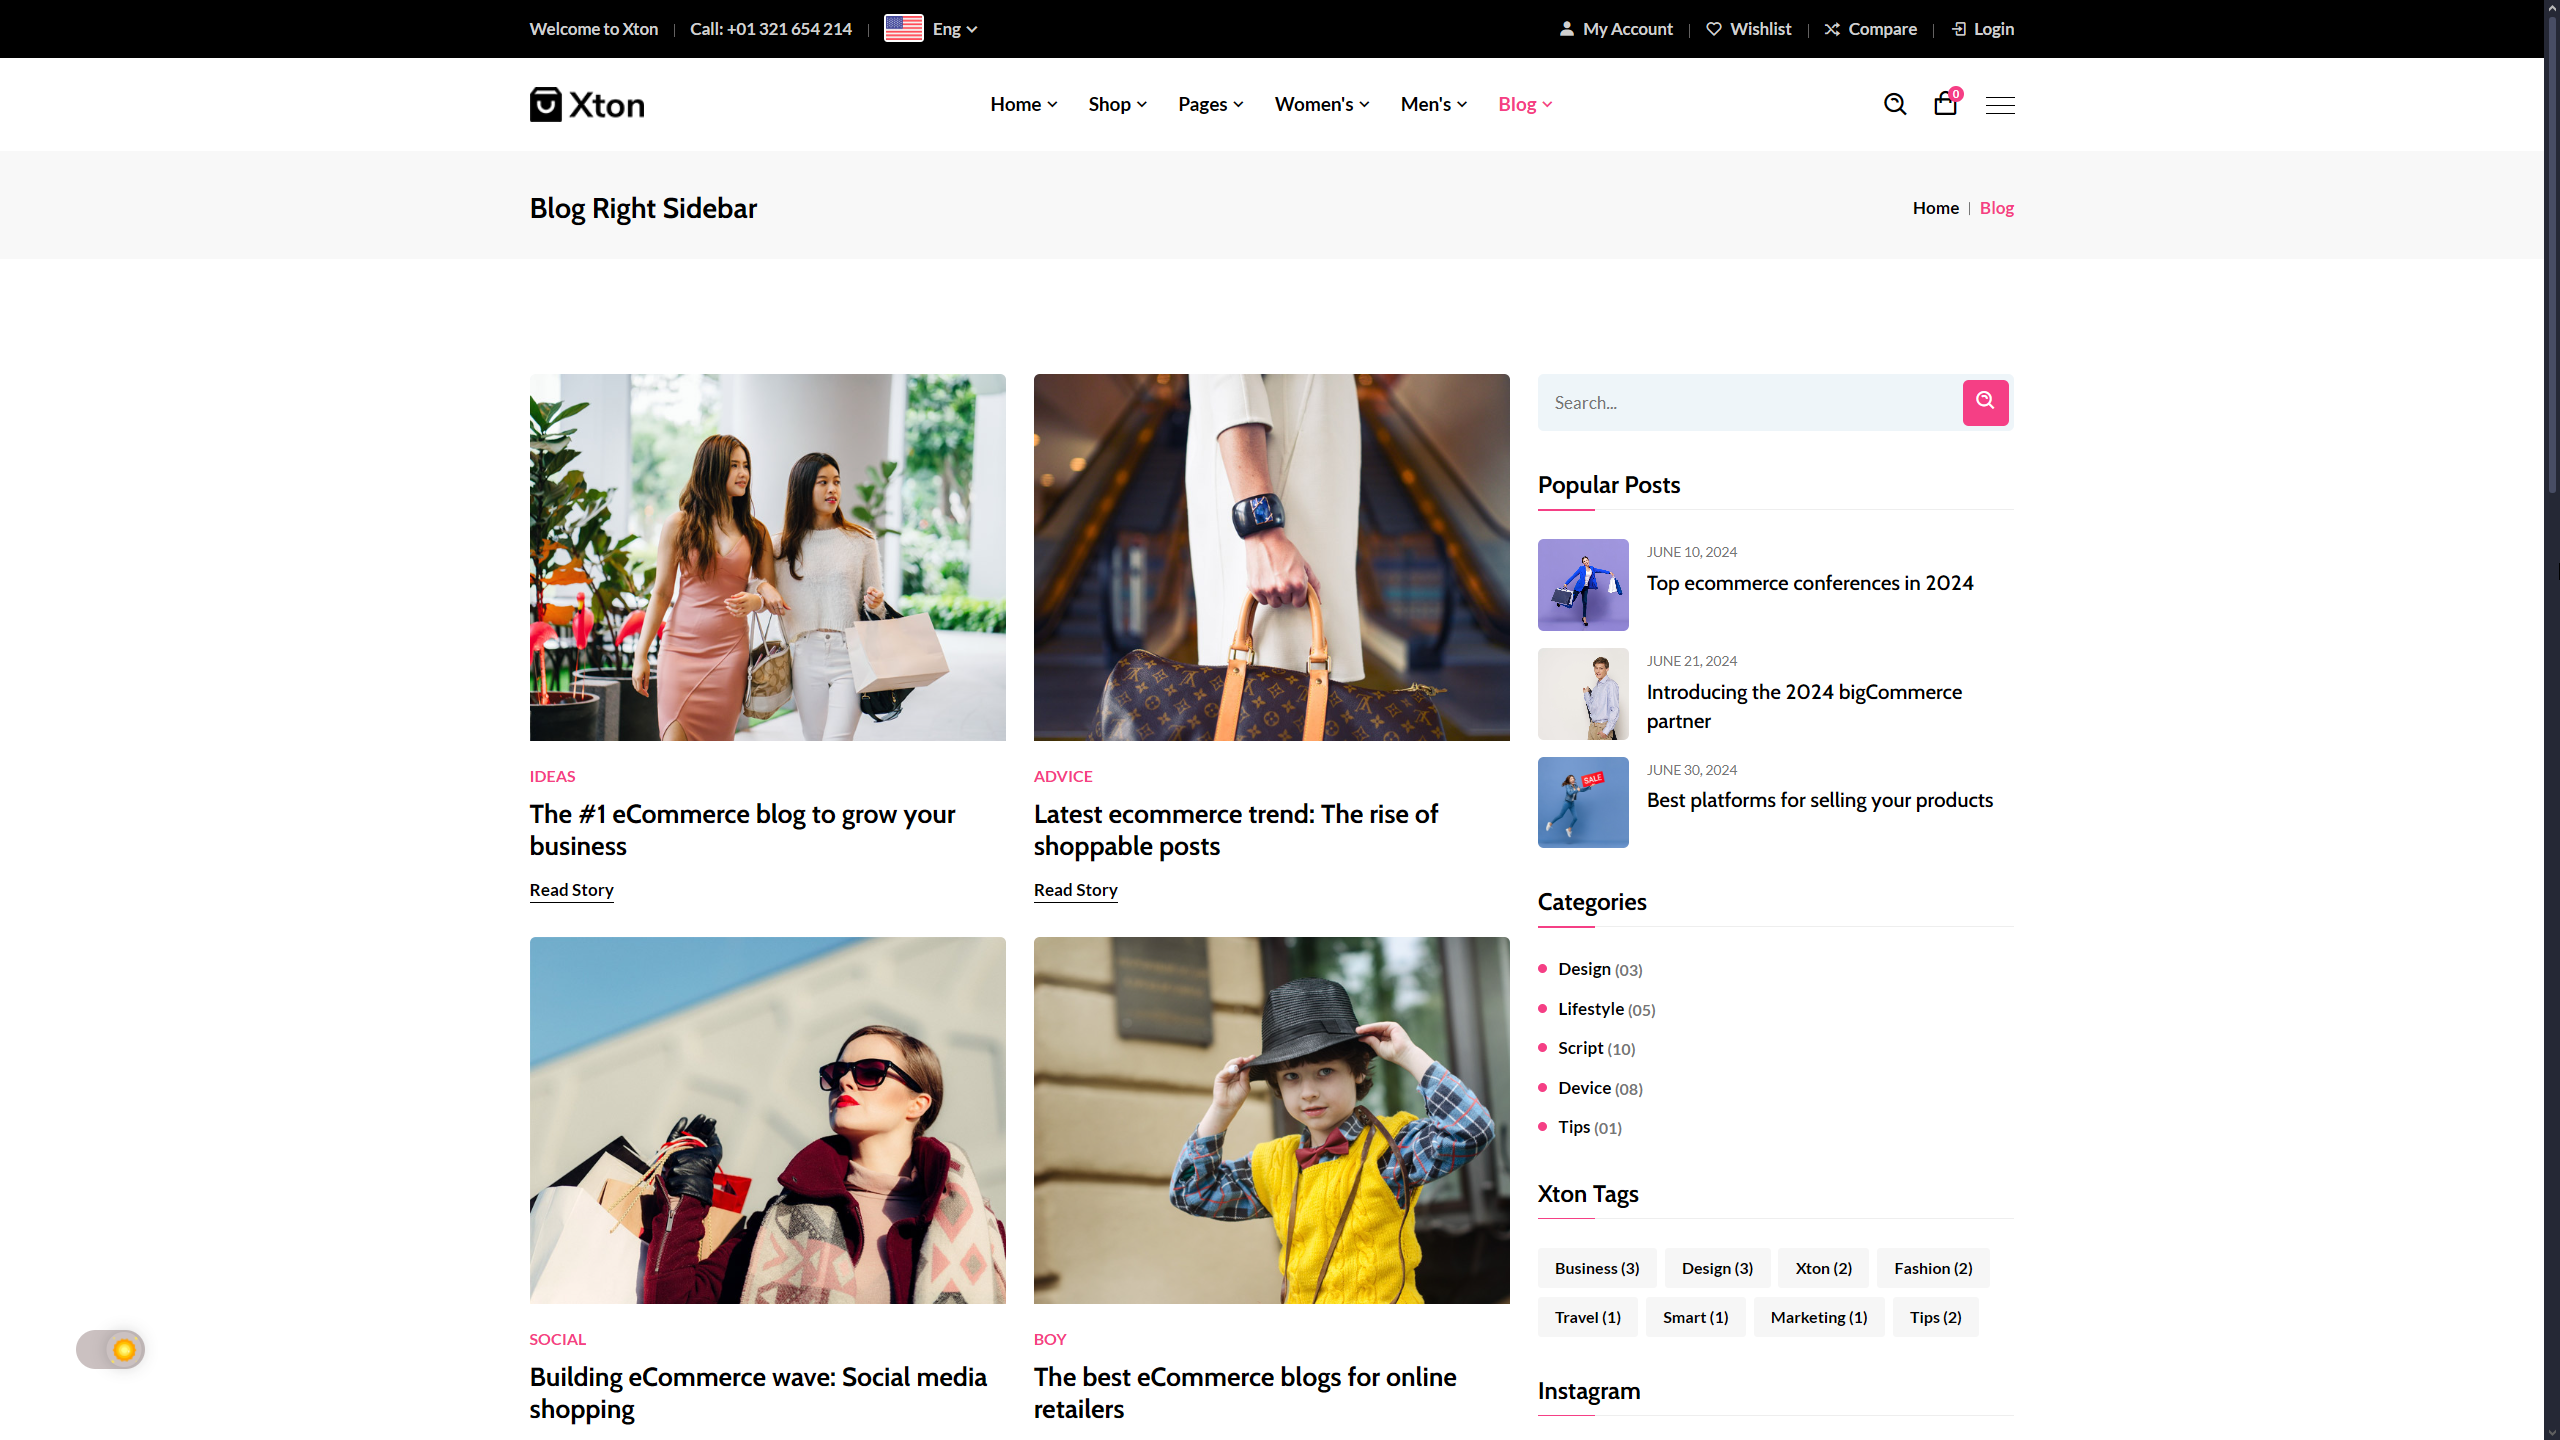Click the pink sidebar search button
The width and height of the screenshot is (2560, 1440).
point(1985,402)
